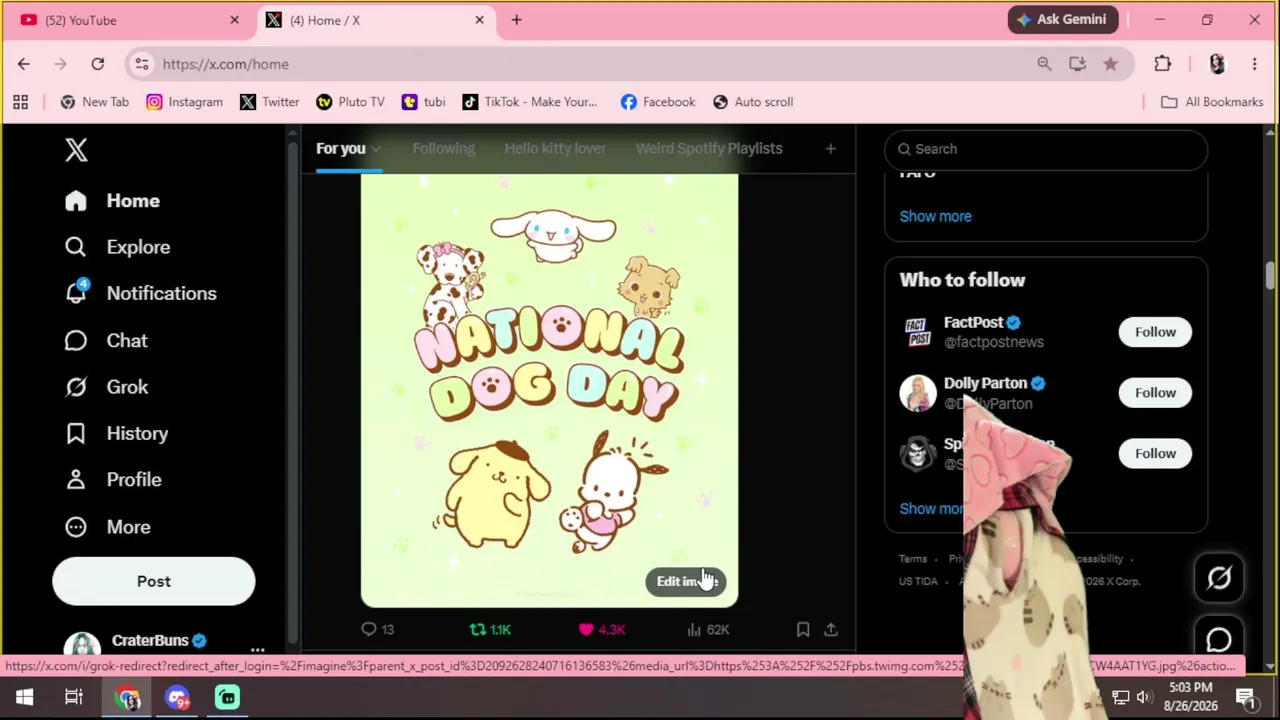This screenshot has height=720, width=1280.
Task: Open Chat in the left sidebar
Action: coord(106,341)
